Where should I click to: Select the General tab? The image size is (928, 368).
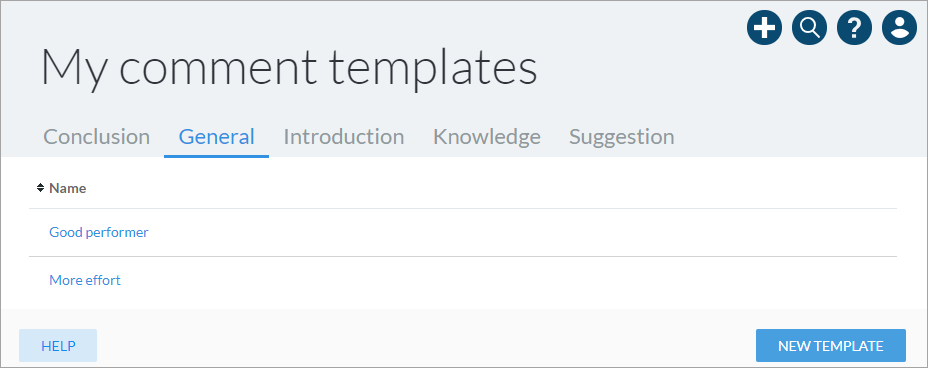pyautogui.click(x=217, y=137)
